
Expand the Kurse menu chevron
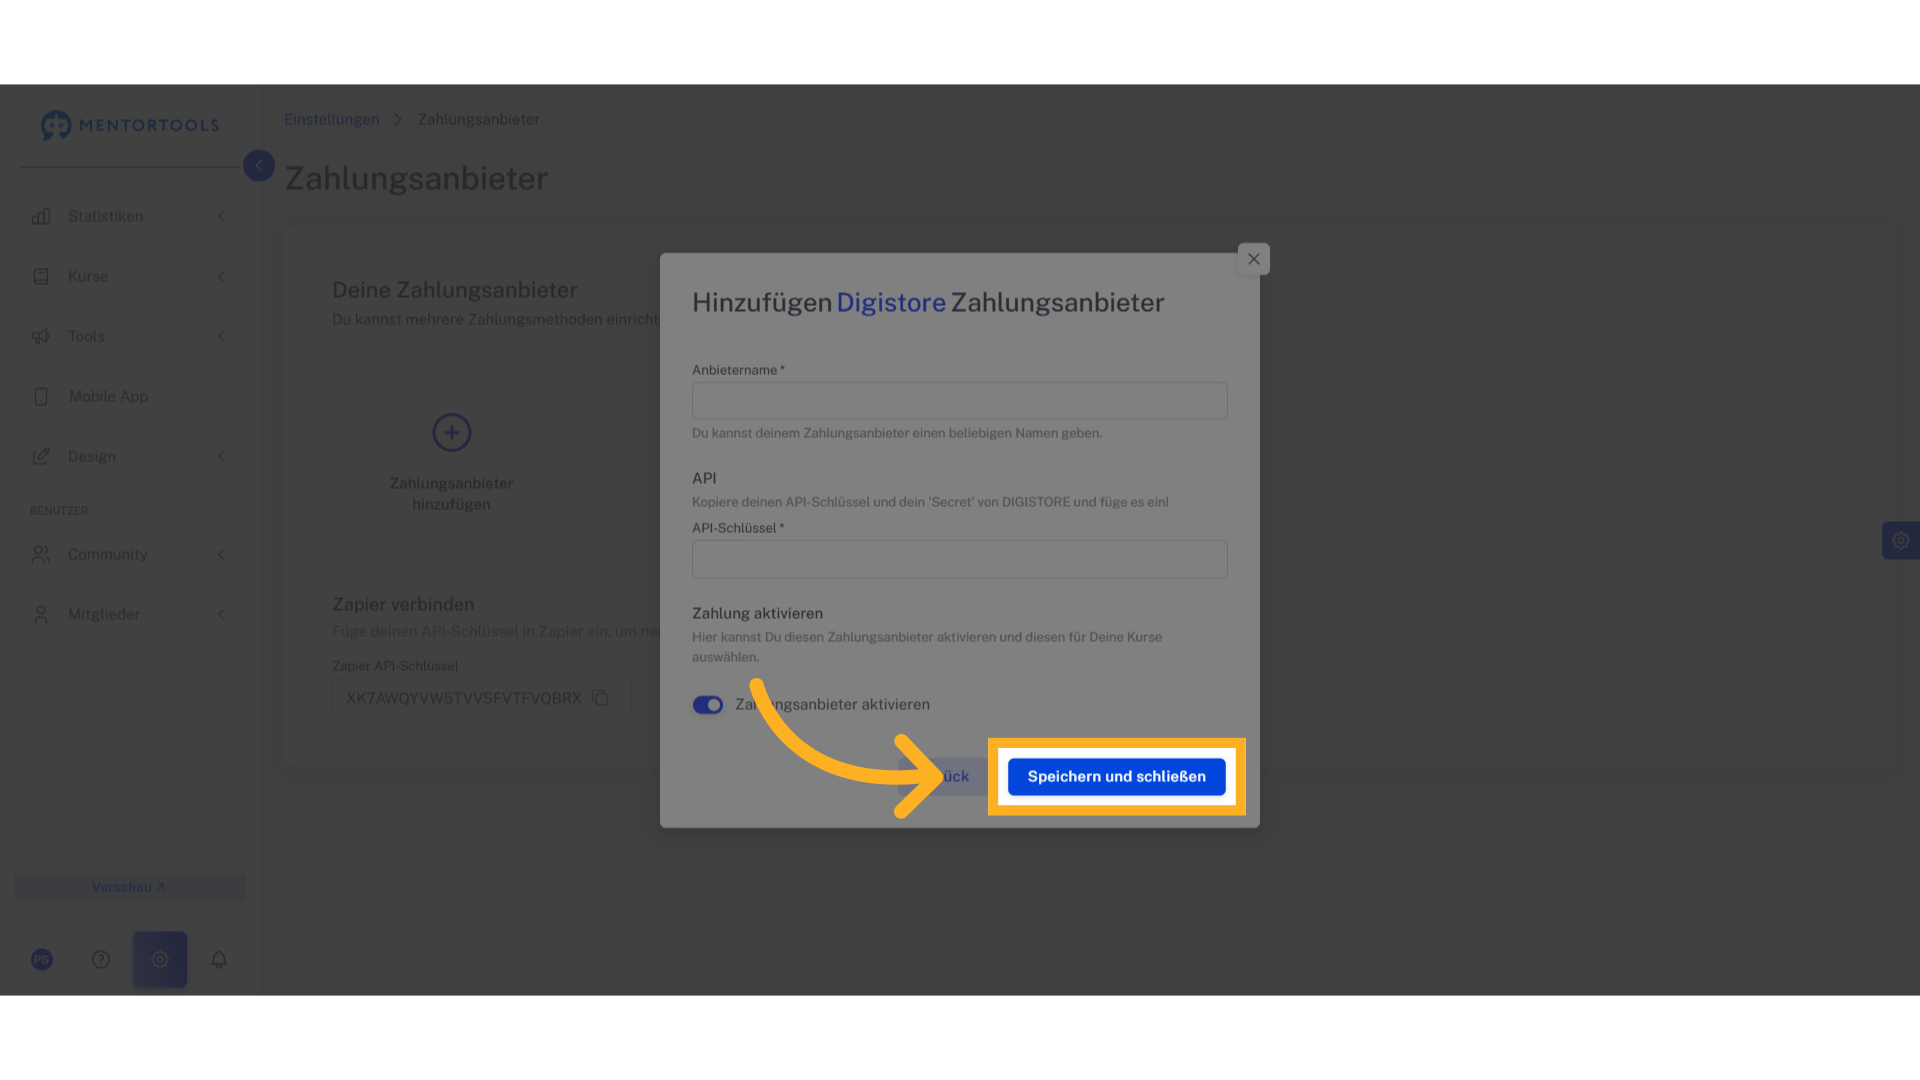(222, 277)
